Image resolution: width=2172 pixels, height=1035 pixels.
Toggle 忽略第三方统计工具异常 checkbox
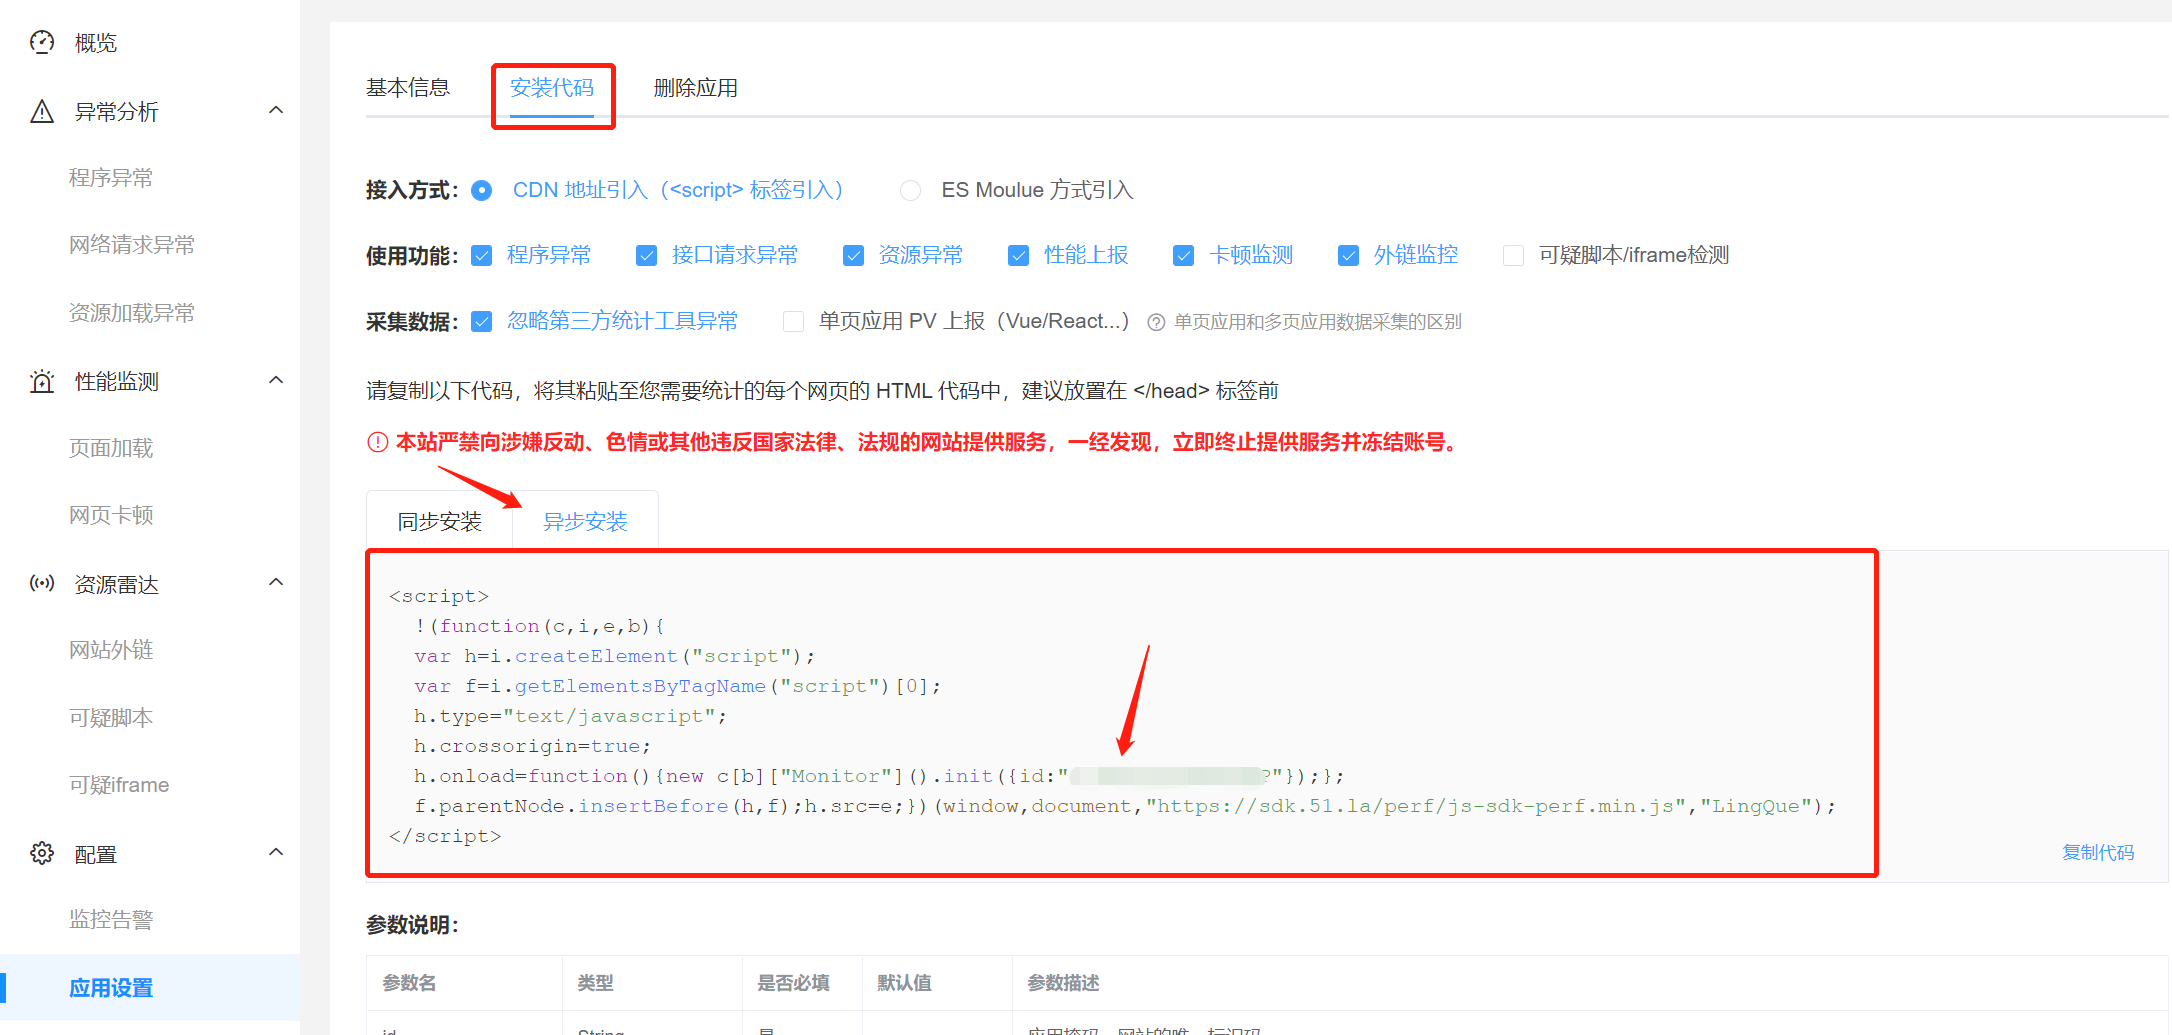(x=482, y=321)
